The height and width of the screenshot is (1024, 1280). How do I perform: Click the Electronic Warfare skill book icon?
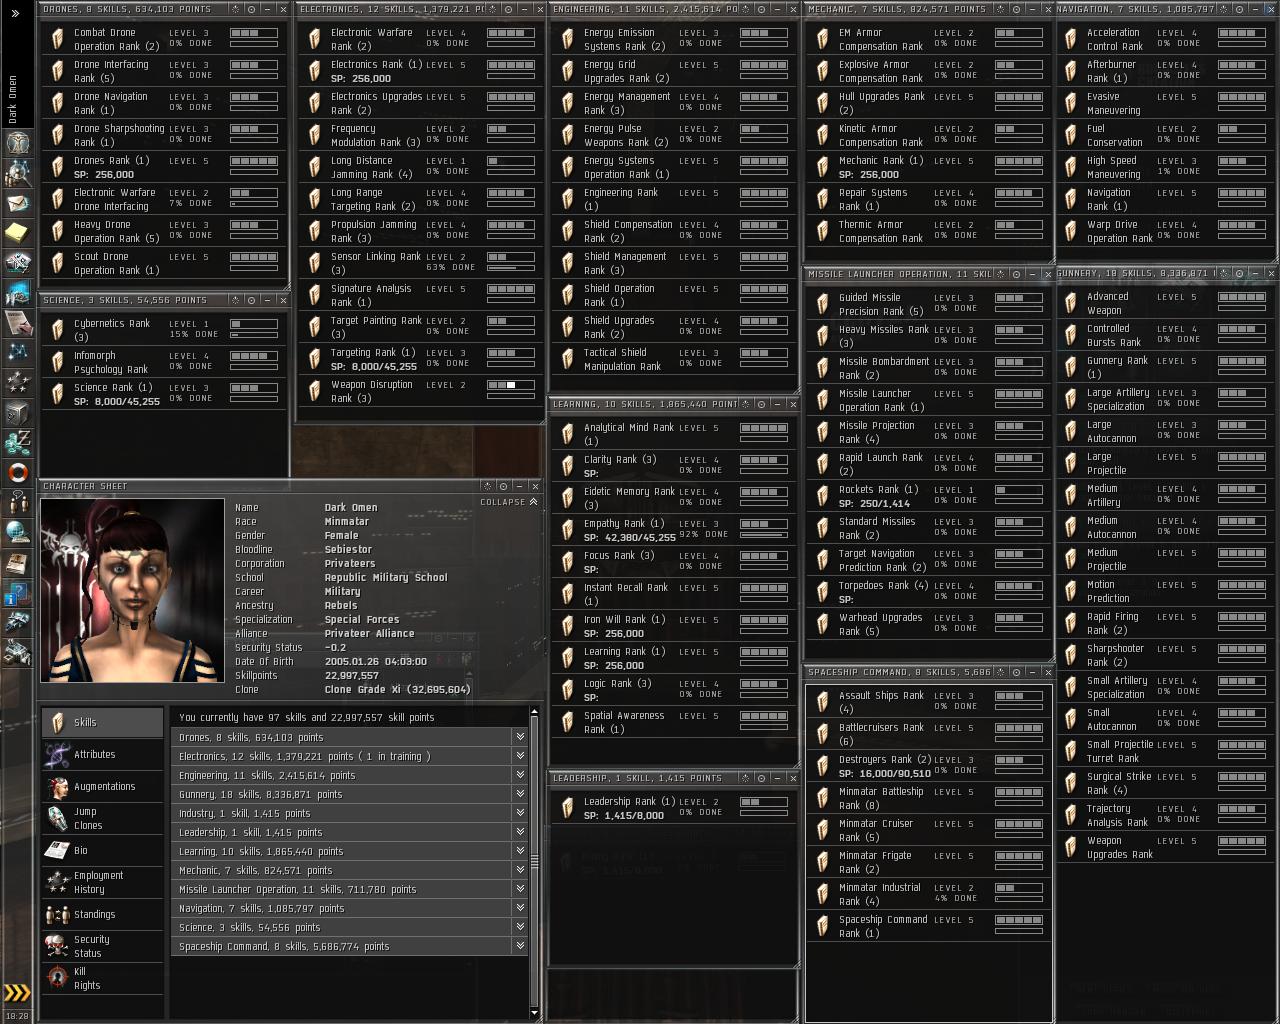pyautogui.click(x=315, y=39)
